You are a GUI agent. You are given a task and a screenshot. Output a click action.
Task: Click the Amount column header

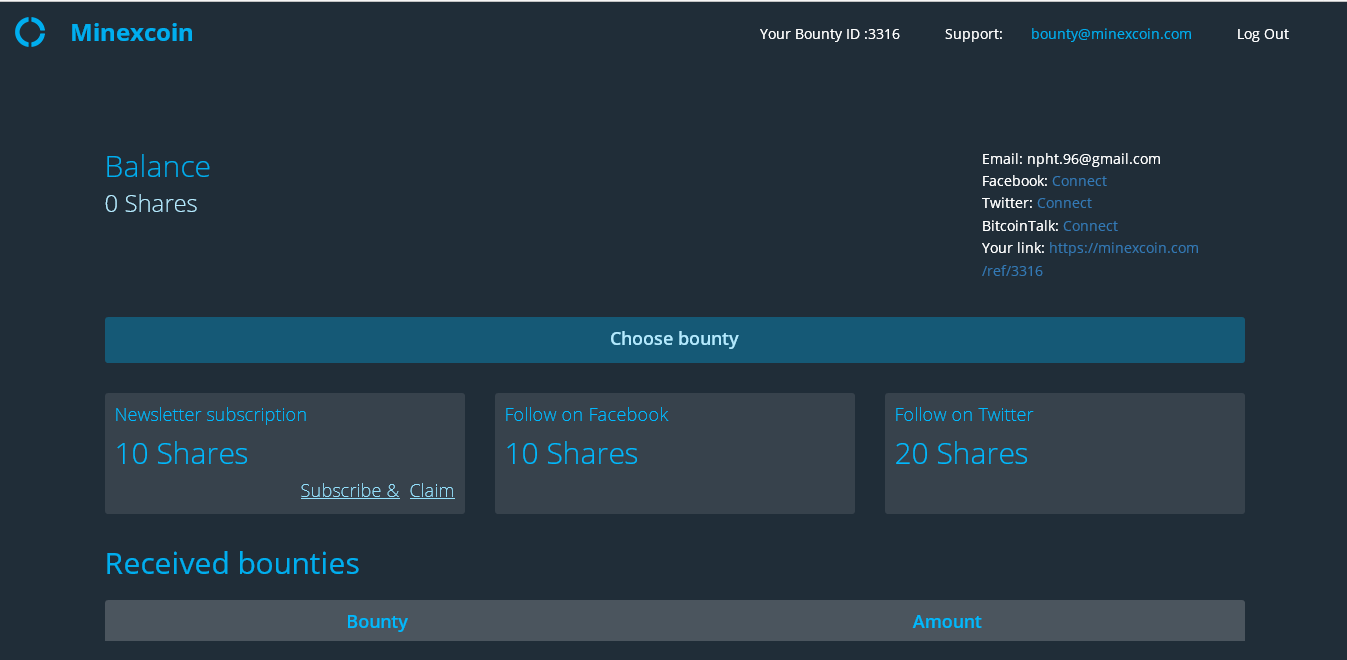(947, 622)
